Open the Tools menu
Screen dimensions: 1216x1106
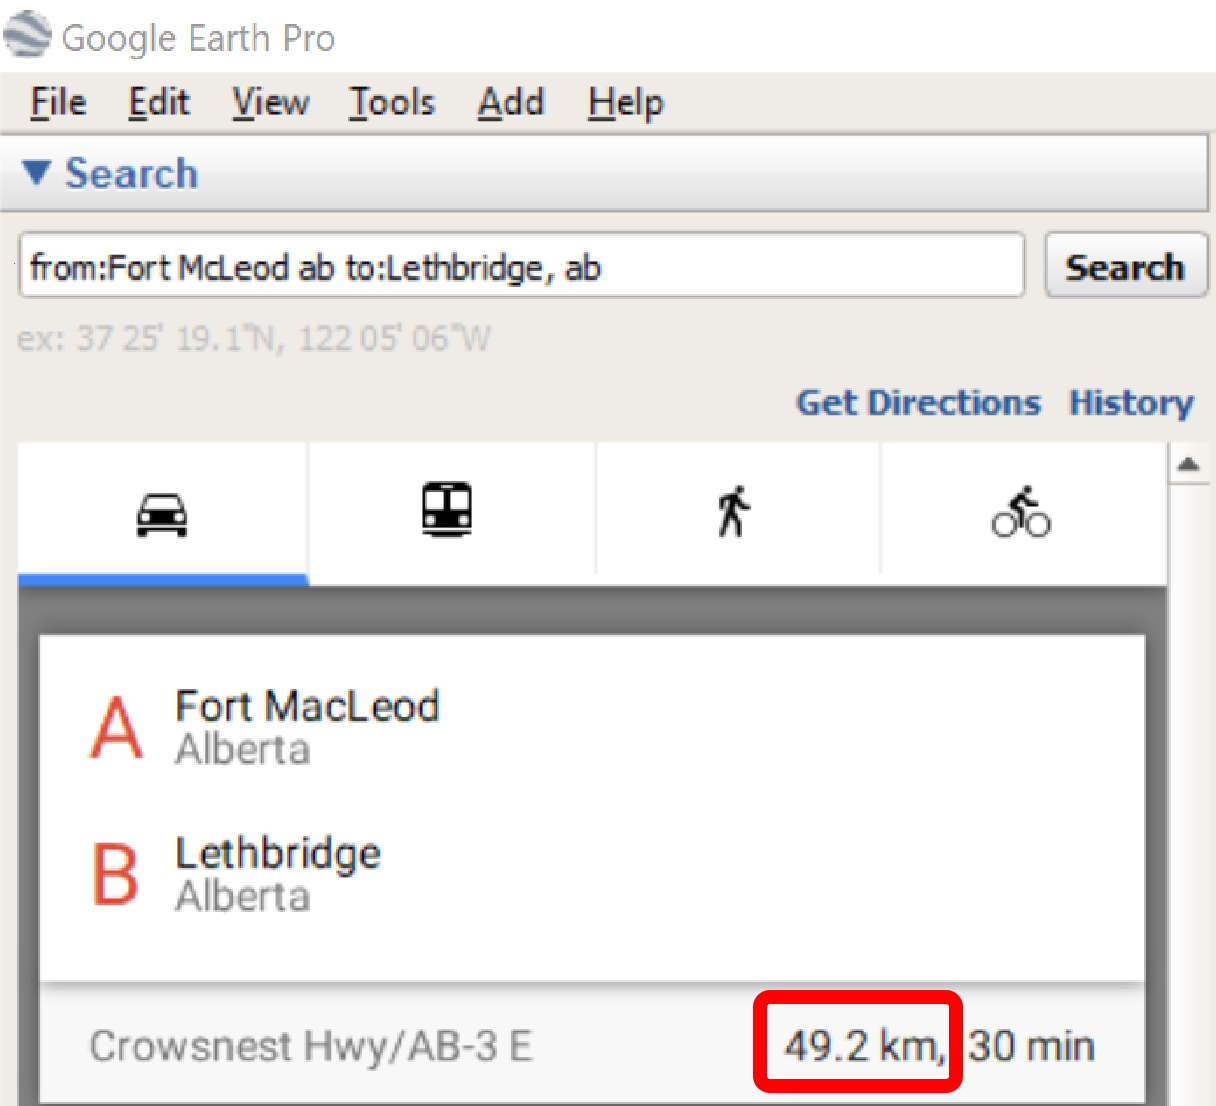[391, 103]
